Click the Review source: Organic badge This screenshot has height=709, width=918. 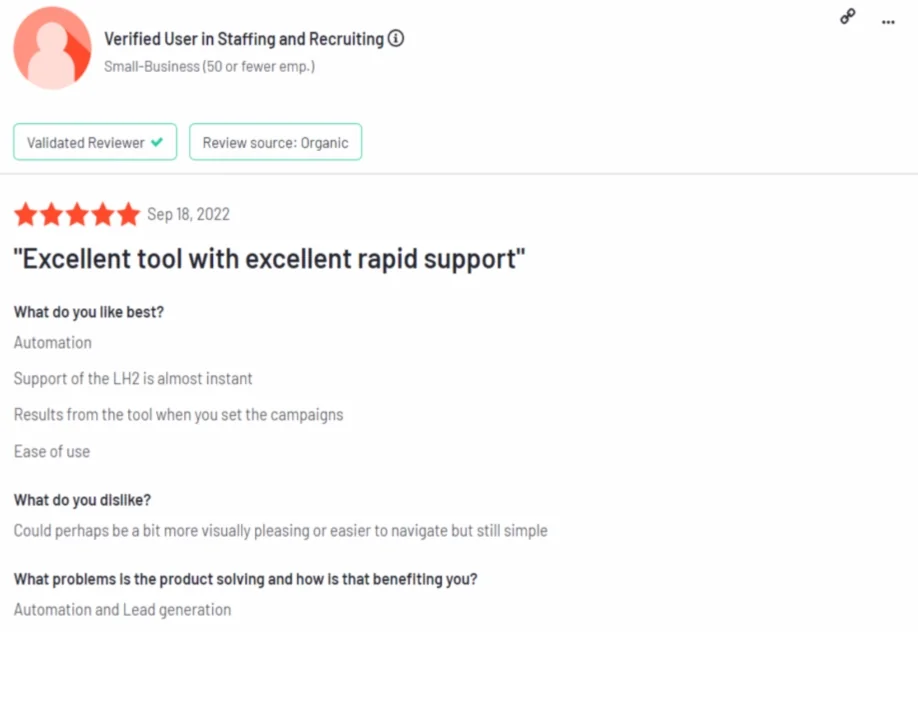click(275, 143)
